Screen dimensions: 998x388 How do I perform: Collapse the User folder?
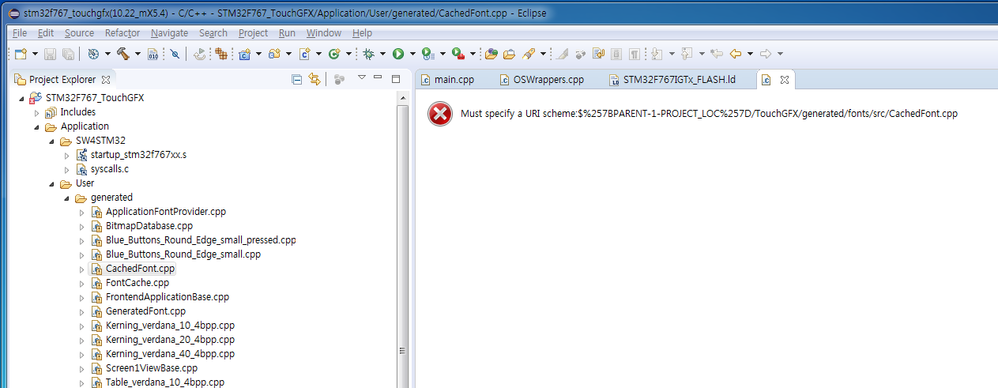click(52, 184)
